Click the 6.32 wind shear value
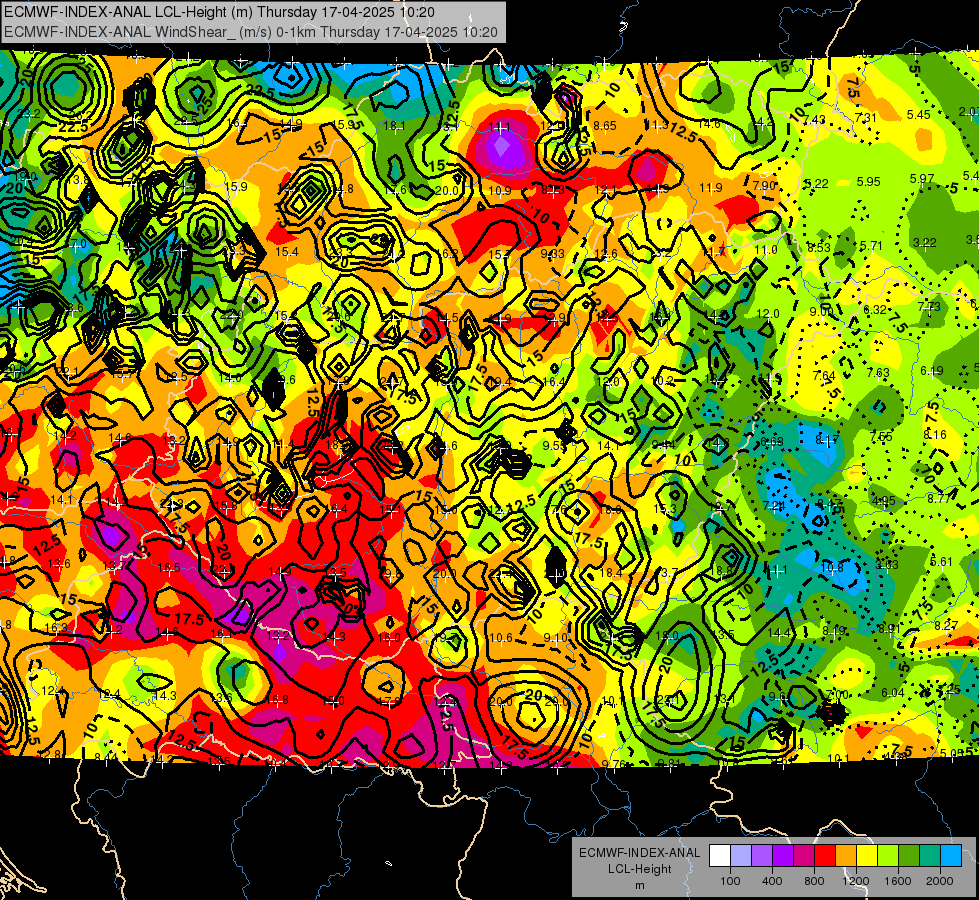The width and height of the screenshot is (979, 900). [x=875, y=309]
